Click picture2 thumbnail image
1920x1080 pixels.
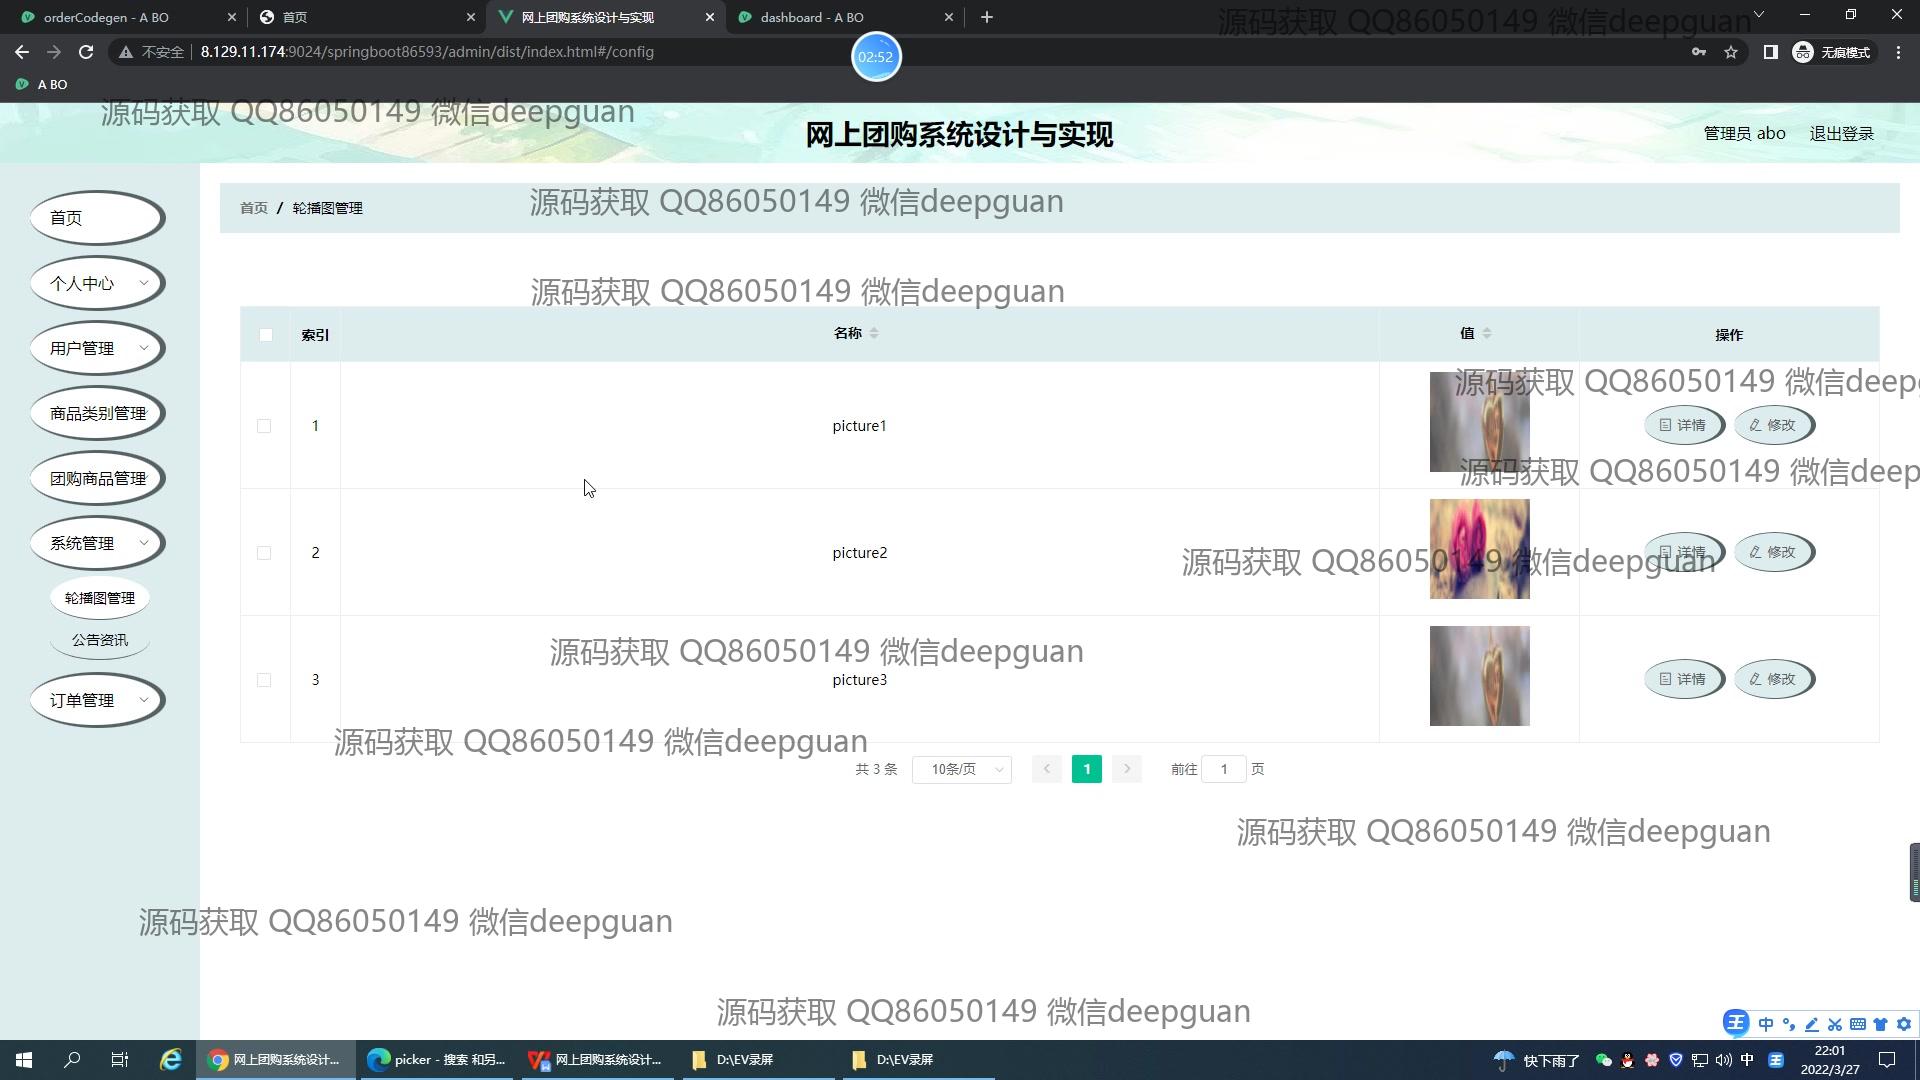(1479, 549)
